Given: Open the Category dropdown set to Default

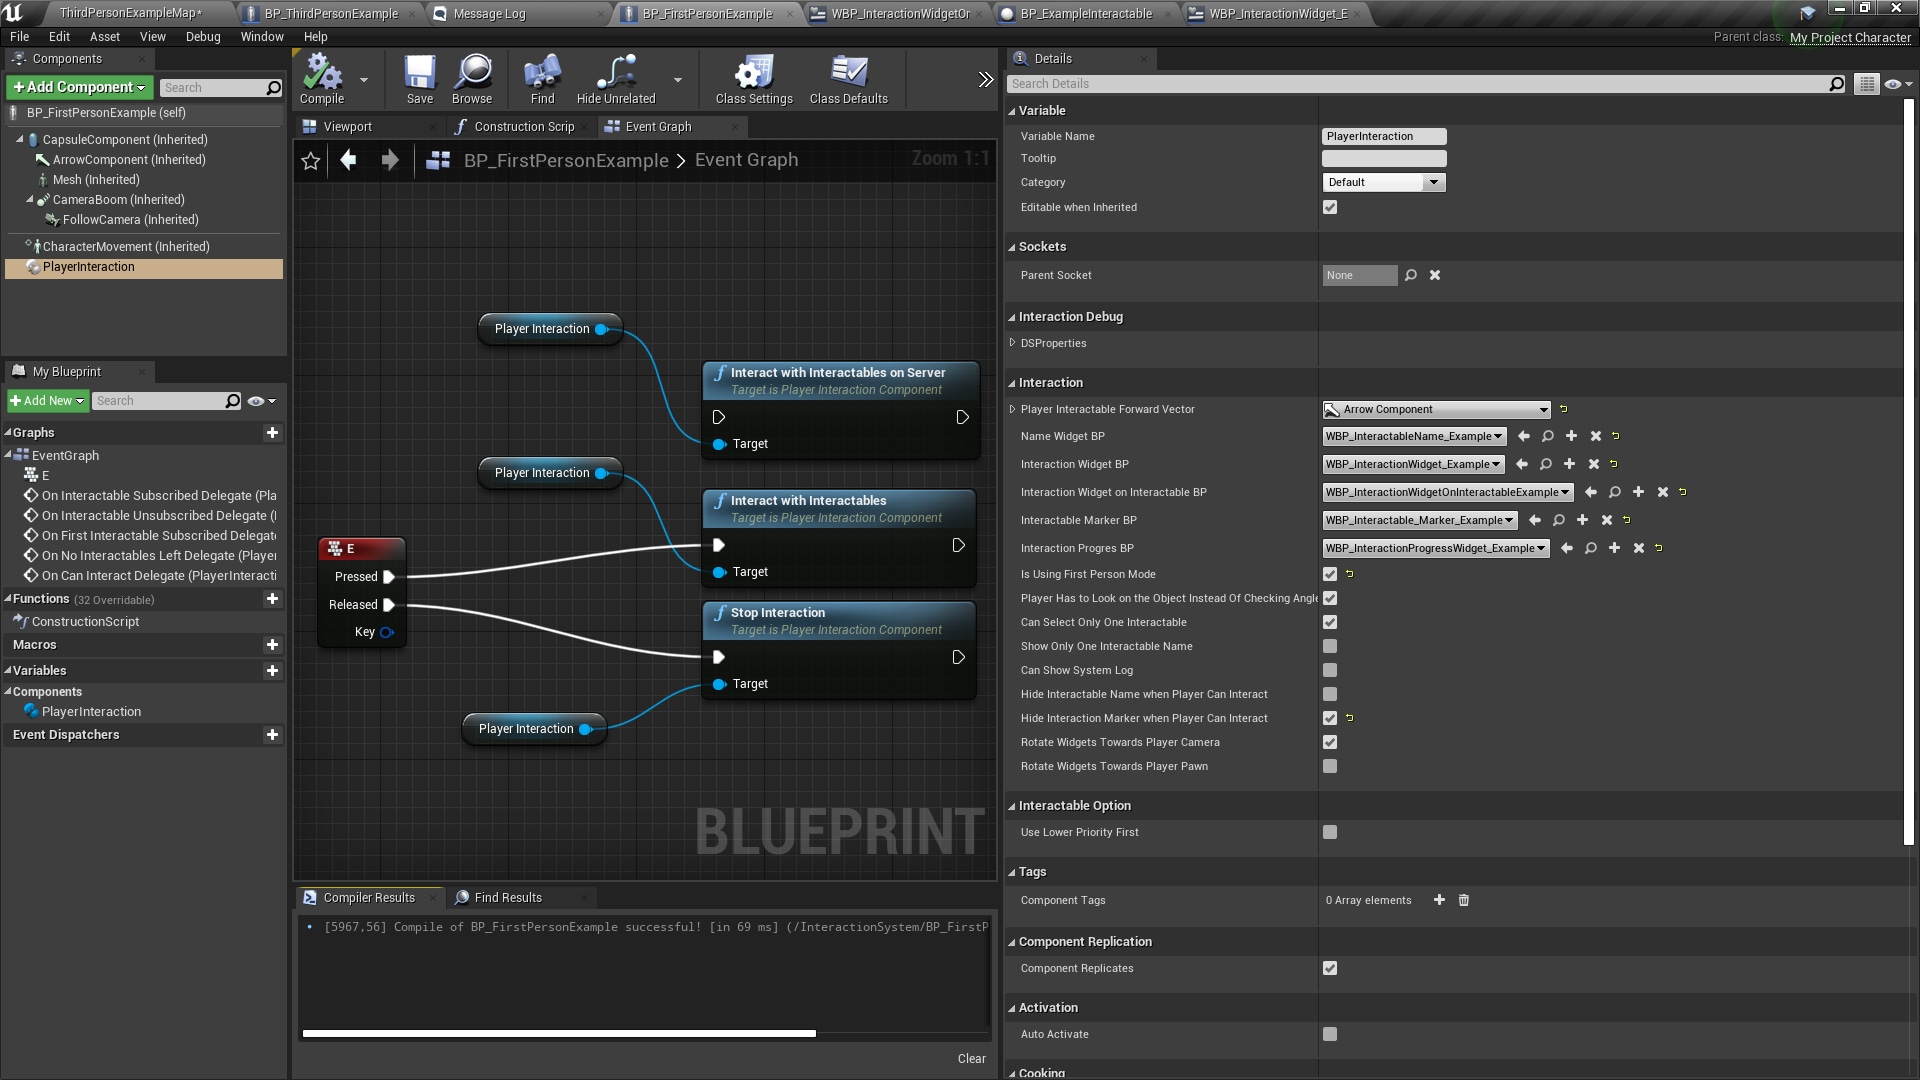Looking at the screenshot, I should [1383, 182].
